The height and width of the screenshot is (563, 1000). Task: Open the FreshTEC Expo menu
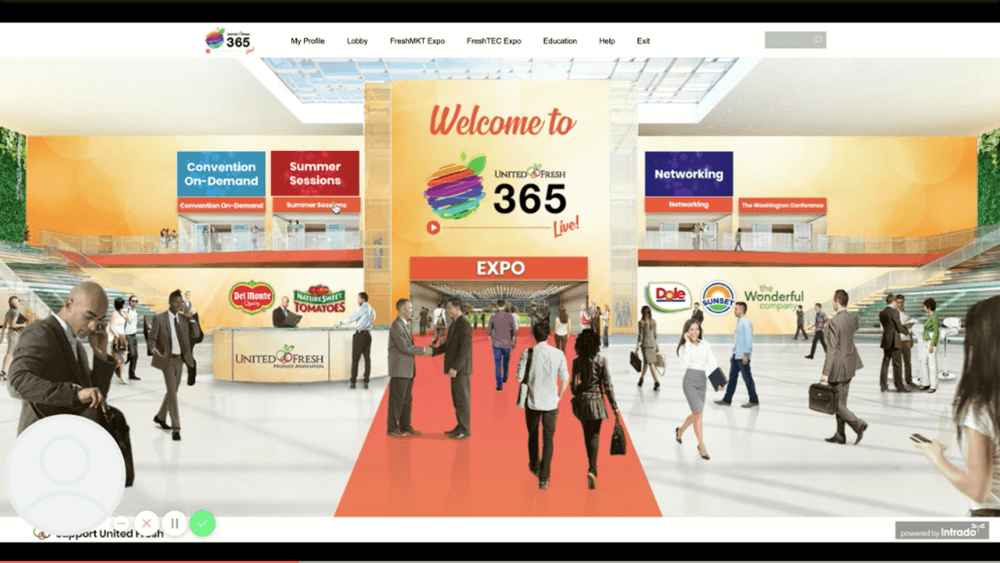[493, 41]
